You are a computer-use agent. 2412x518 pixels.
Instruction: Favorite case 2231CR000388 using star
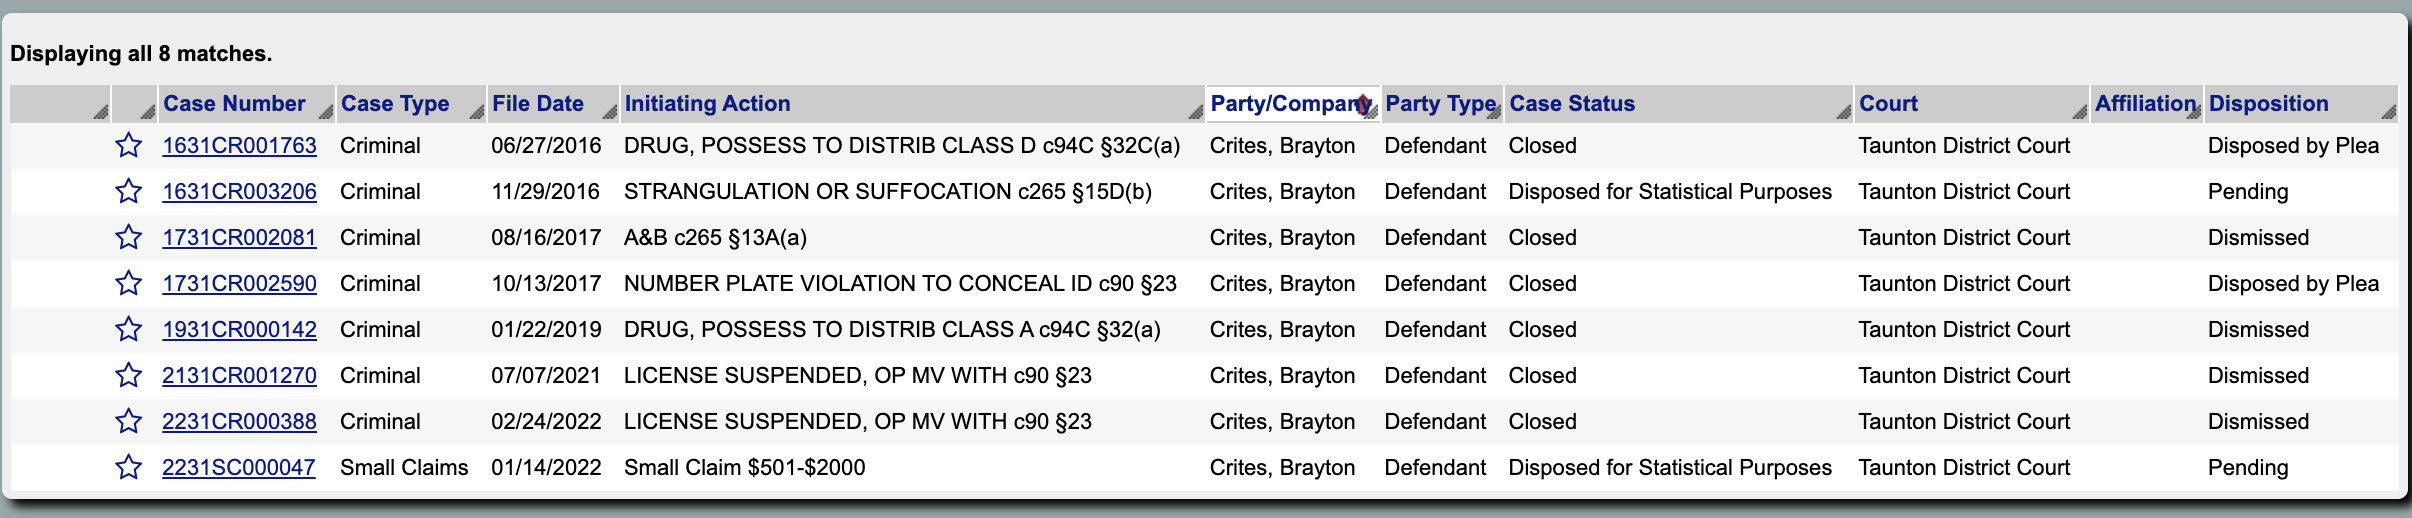(128, 422)
